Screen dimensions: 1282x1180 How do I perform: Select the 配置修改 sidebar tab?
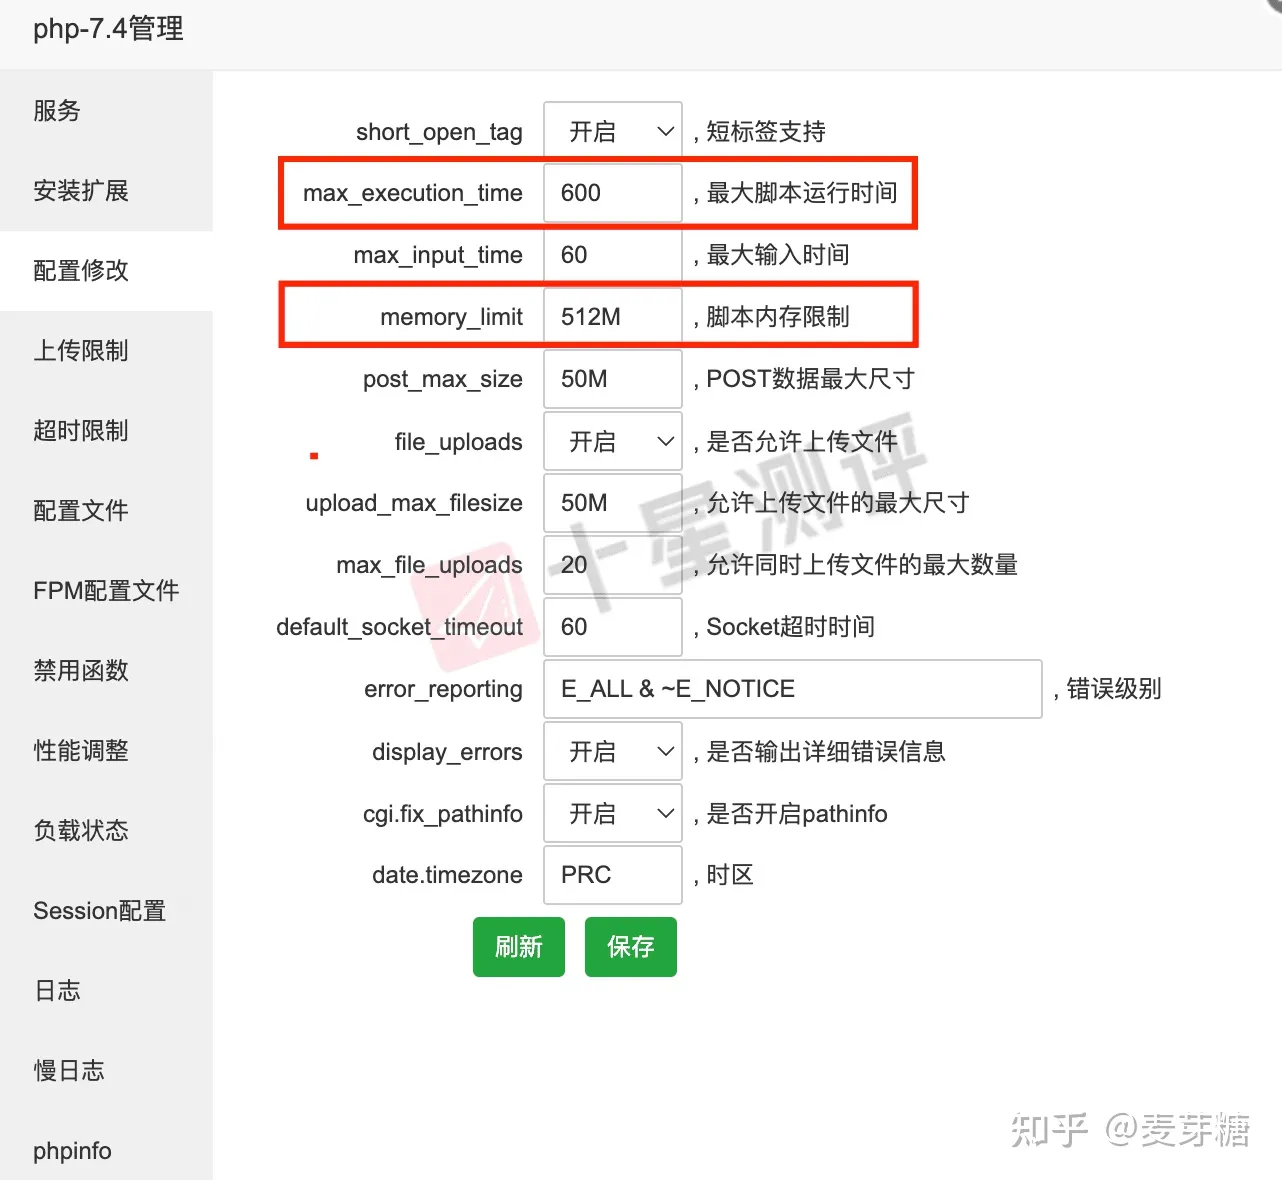point(80,271)
